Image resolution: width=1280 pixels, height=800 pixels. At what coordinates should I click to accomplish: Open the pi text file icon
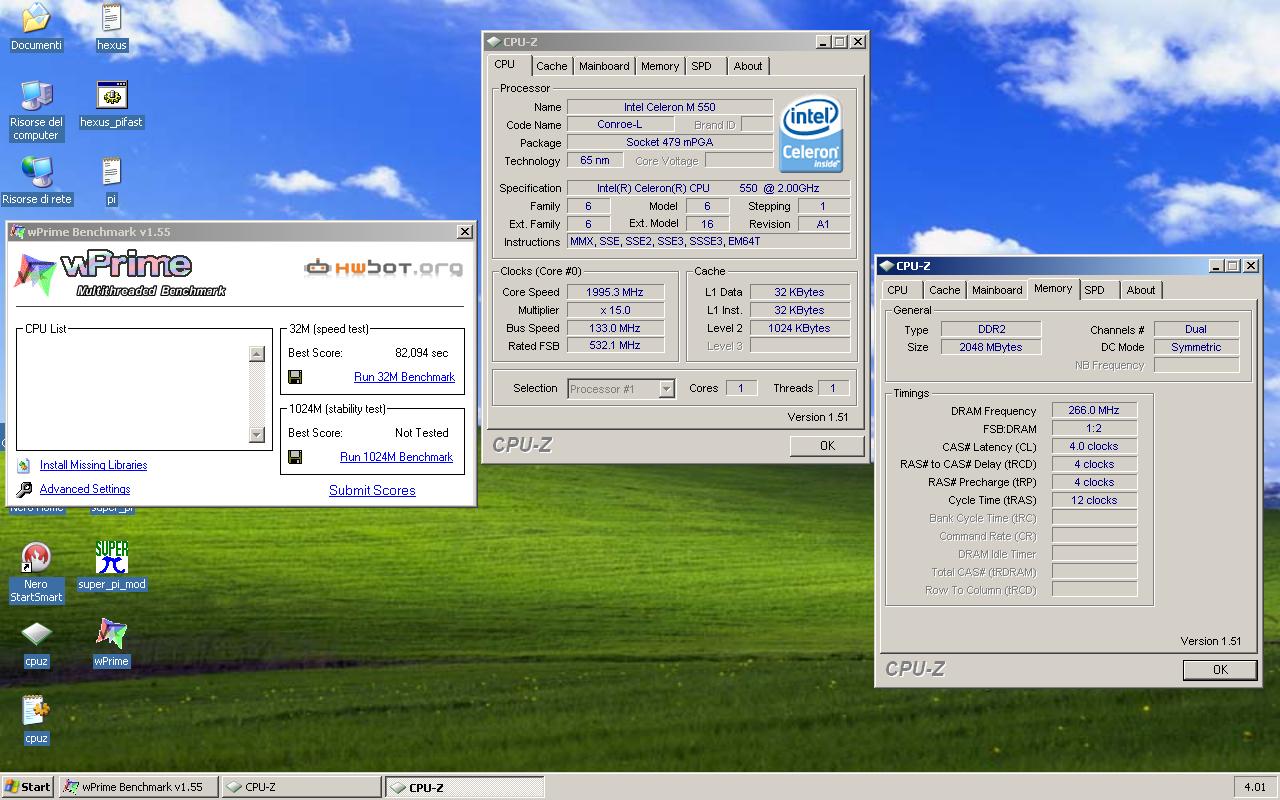click(111, 172)
